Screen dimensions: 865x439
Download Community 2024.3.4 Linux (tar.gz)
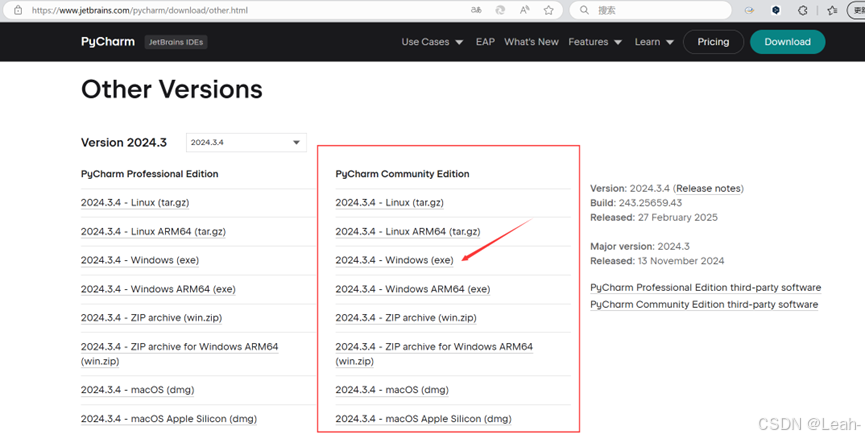(389, 202)
